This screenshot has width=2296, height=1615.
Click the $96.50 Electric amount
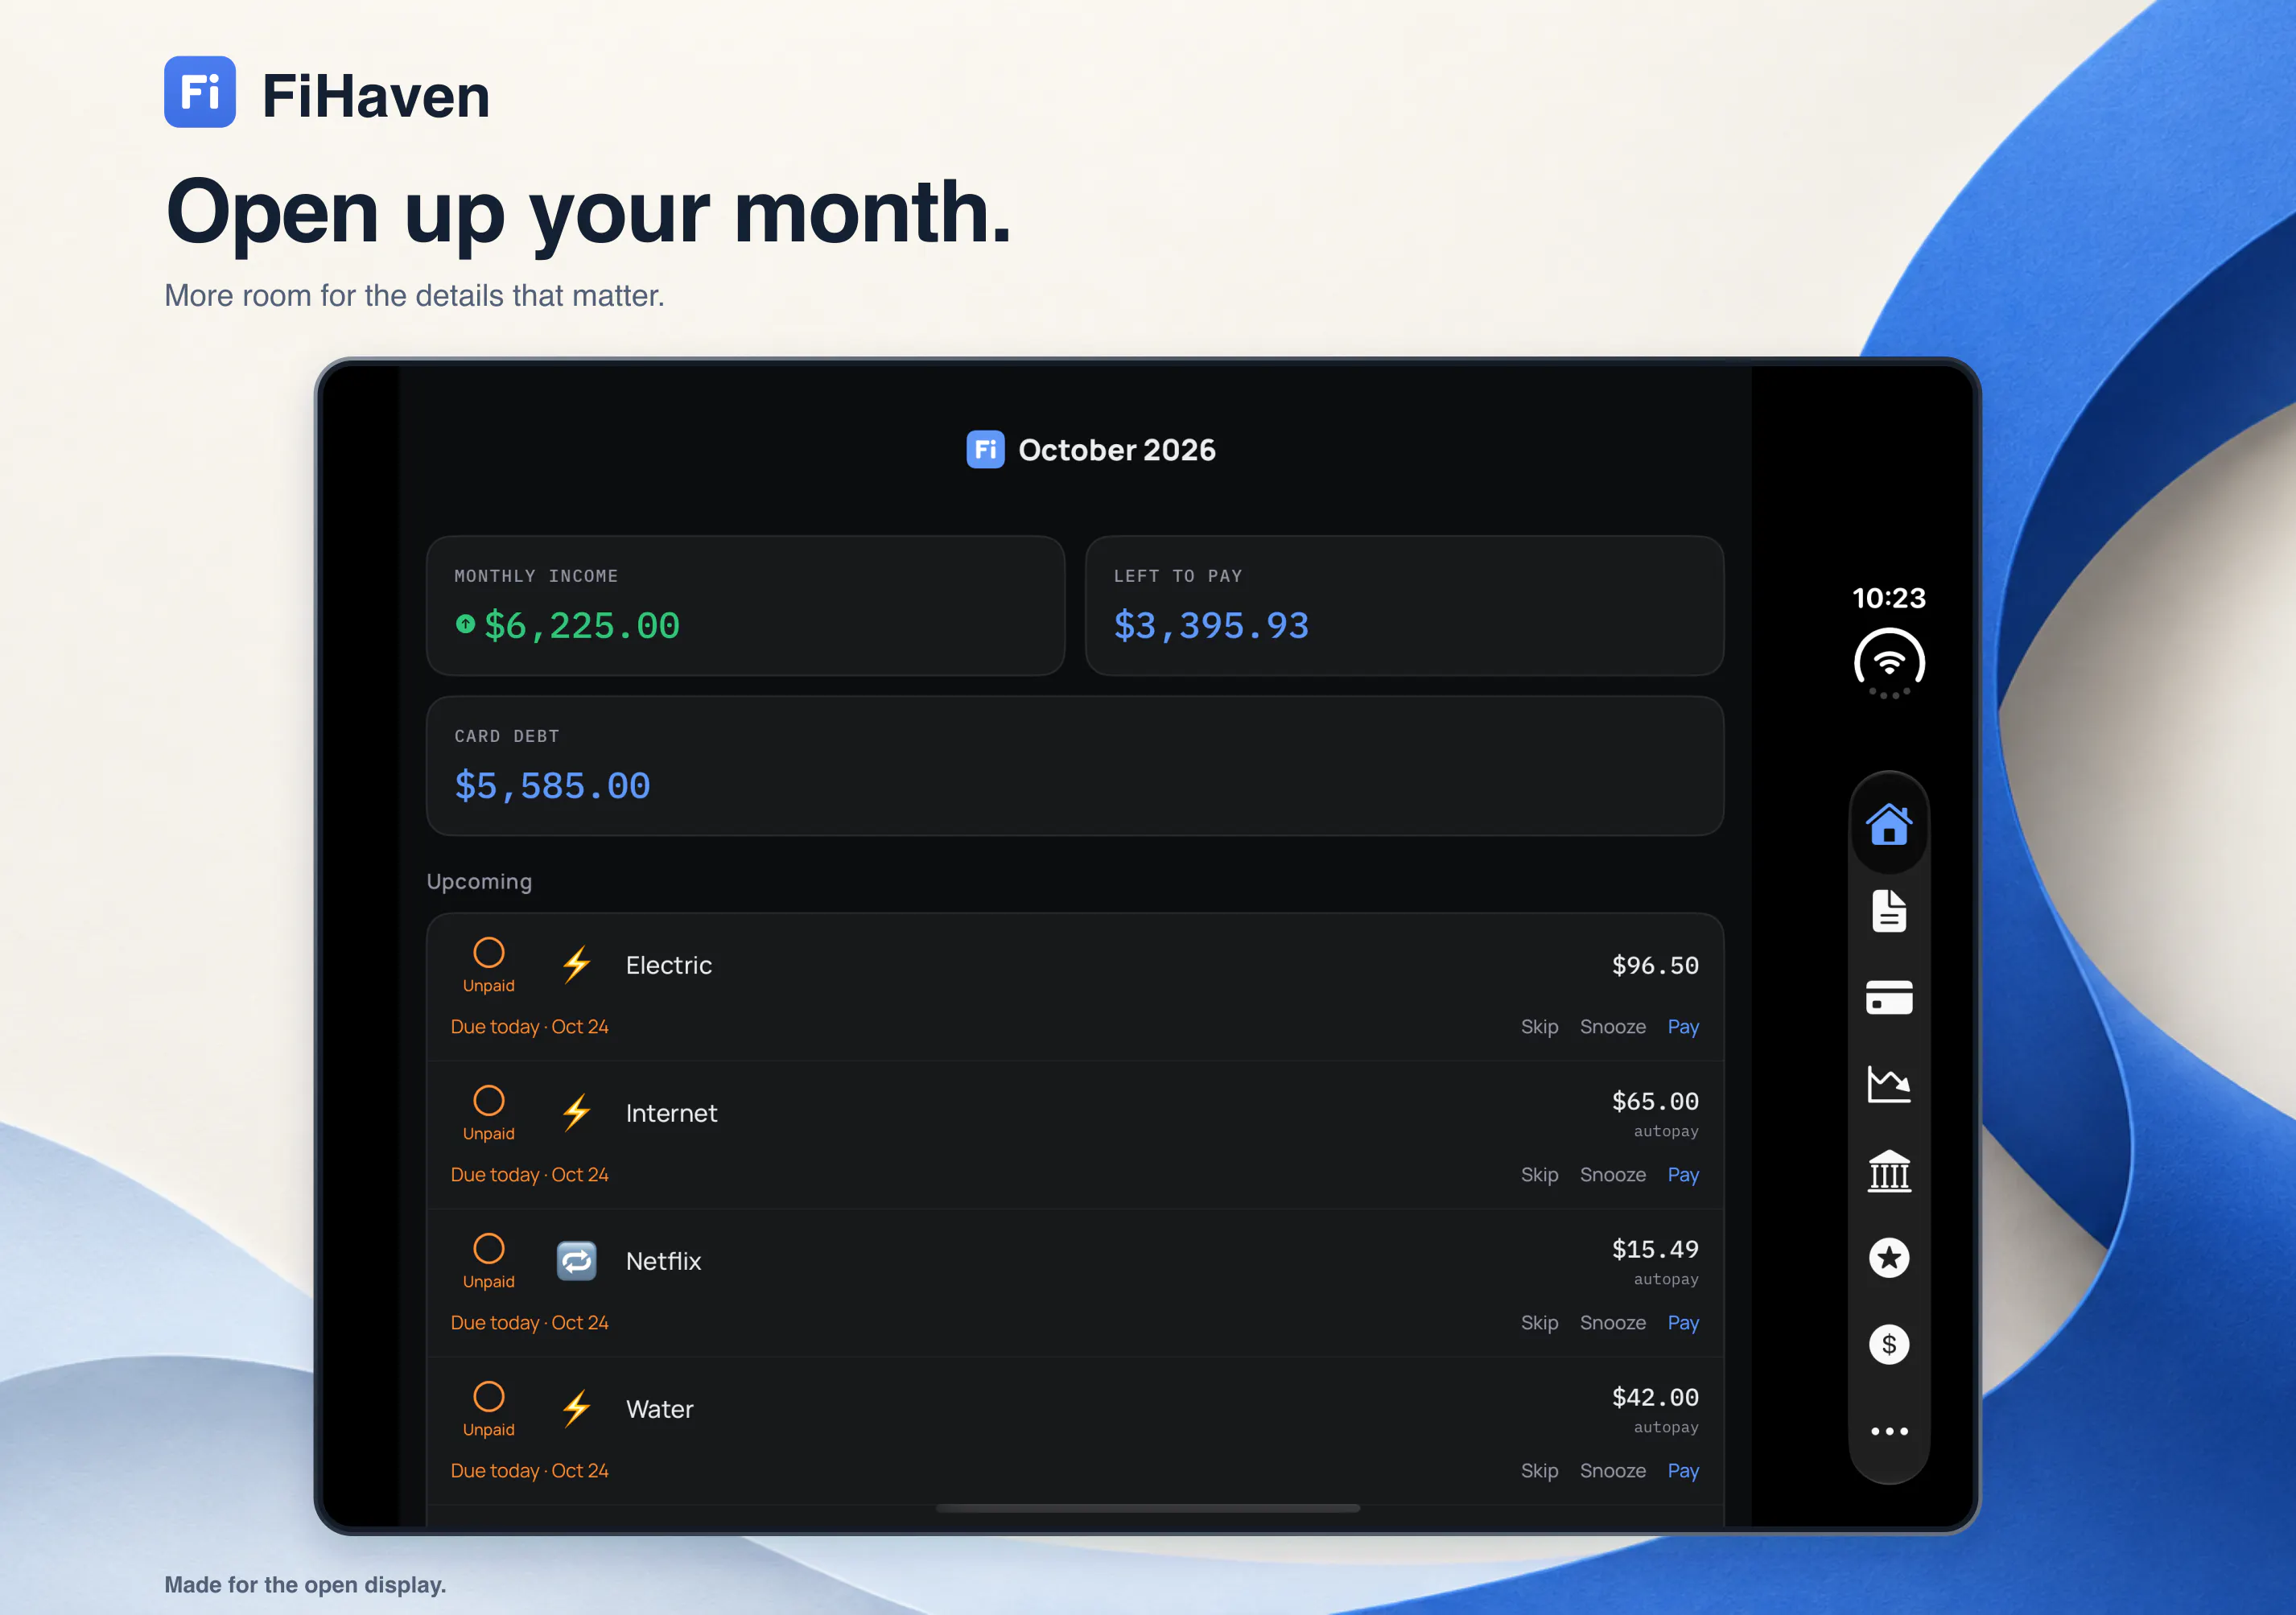[x=1654, y=965]
